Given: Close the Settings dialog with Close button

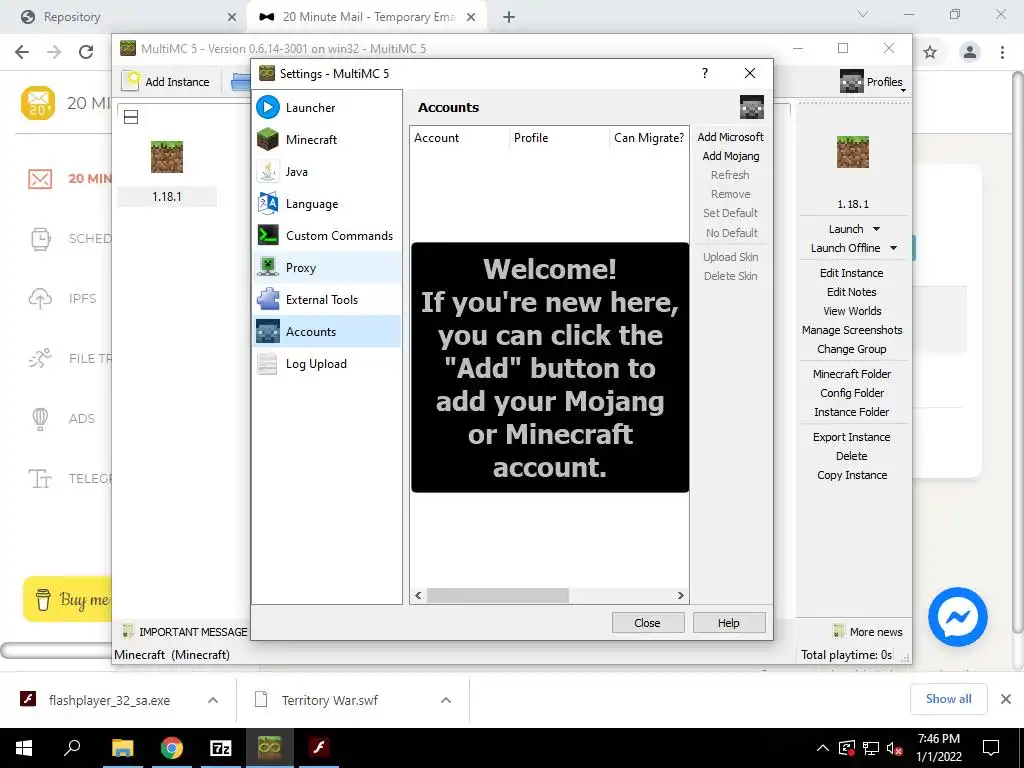Looking at the screenshot, I should click(x=648, y=623).
